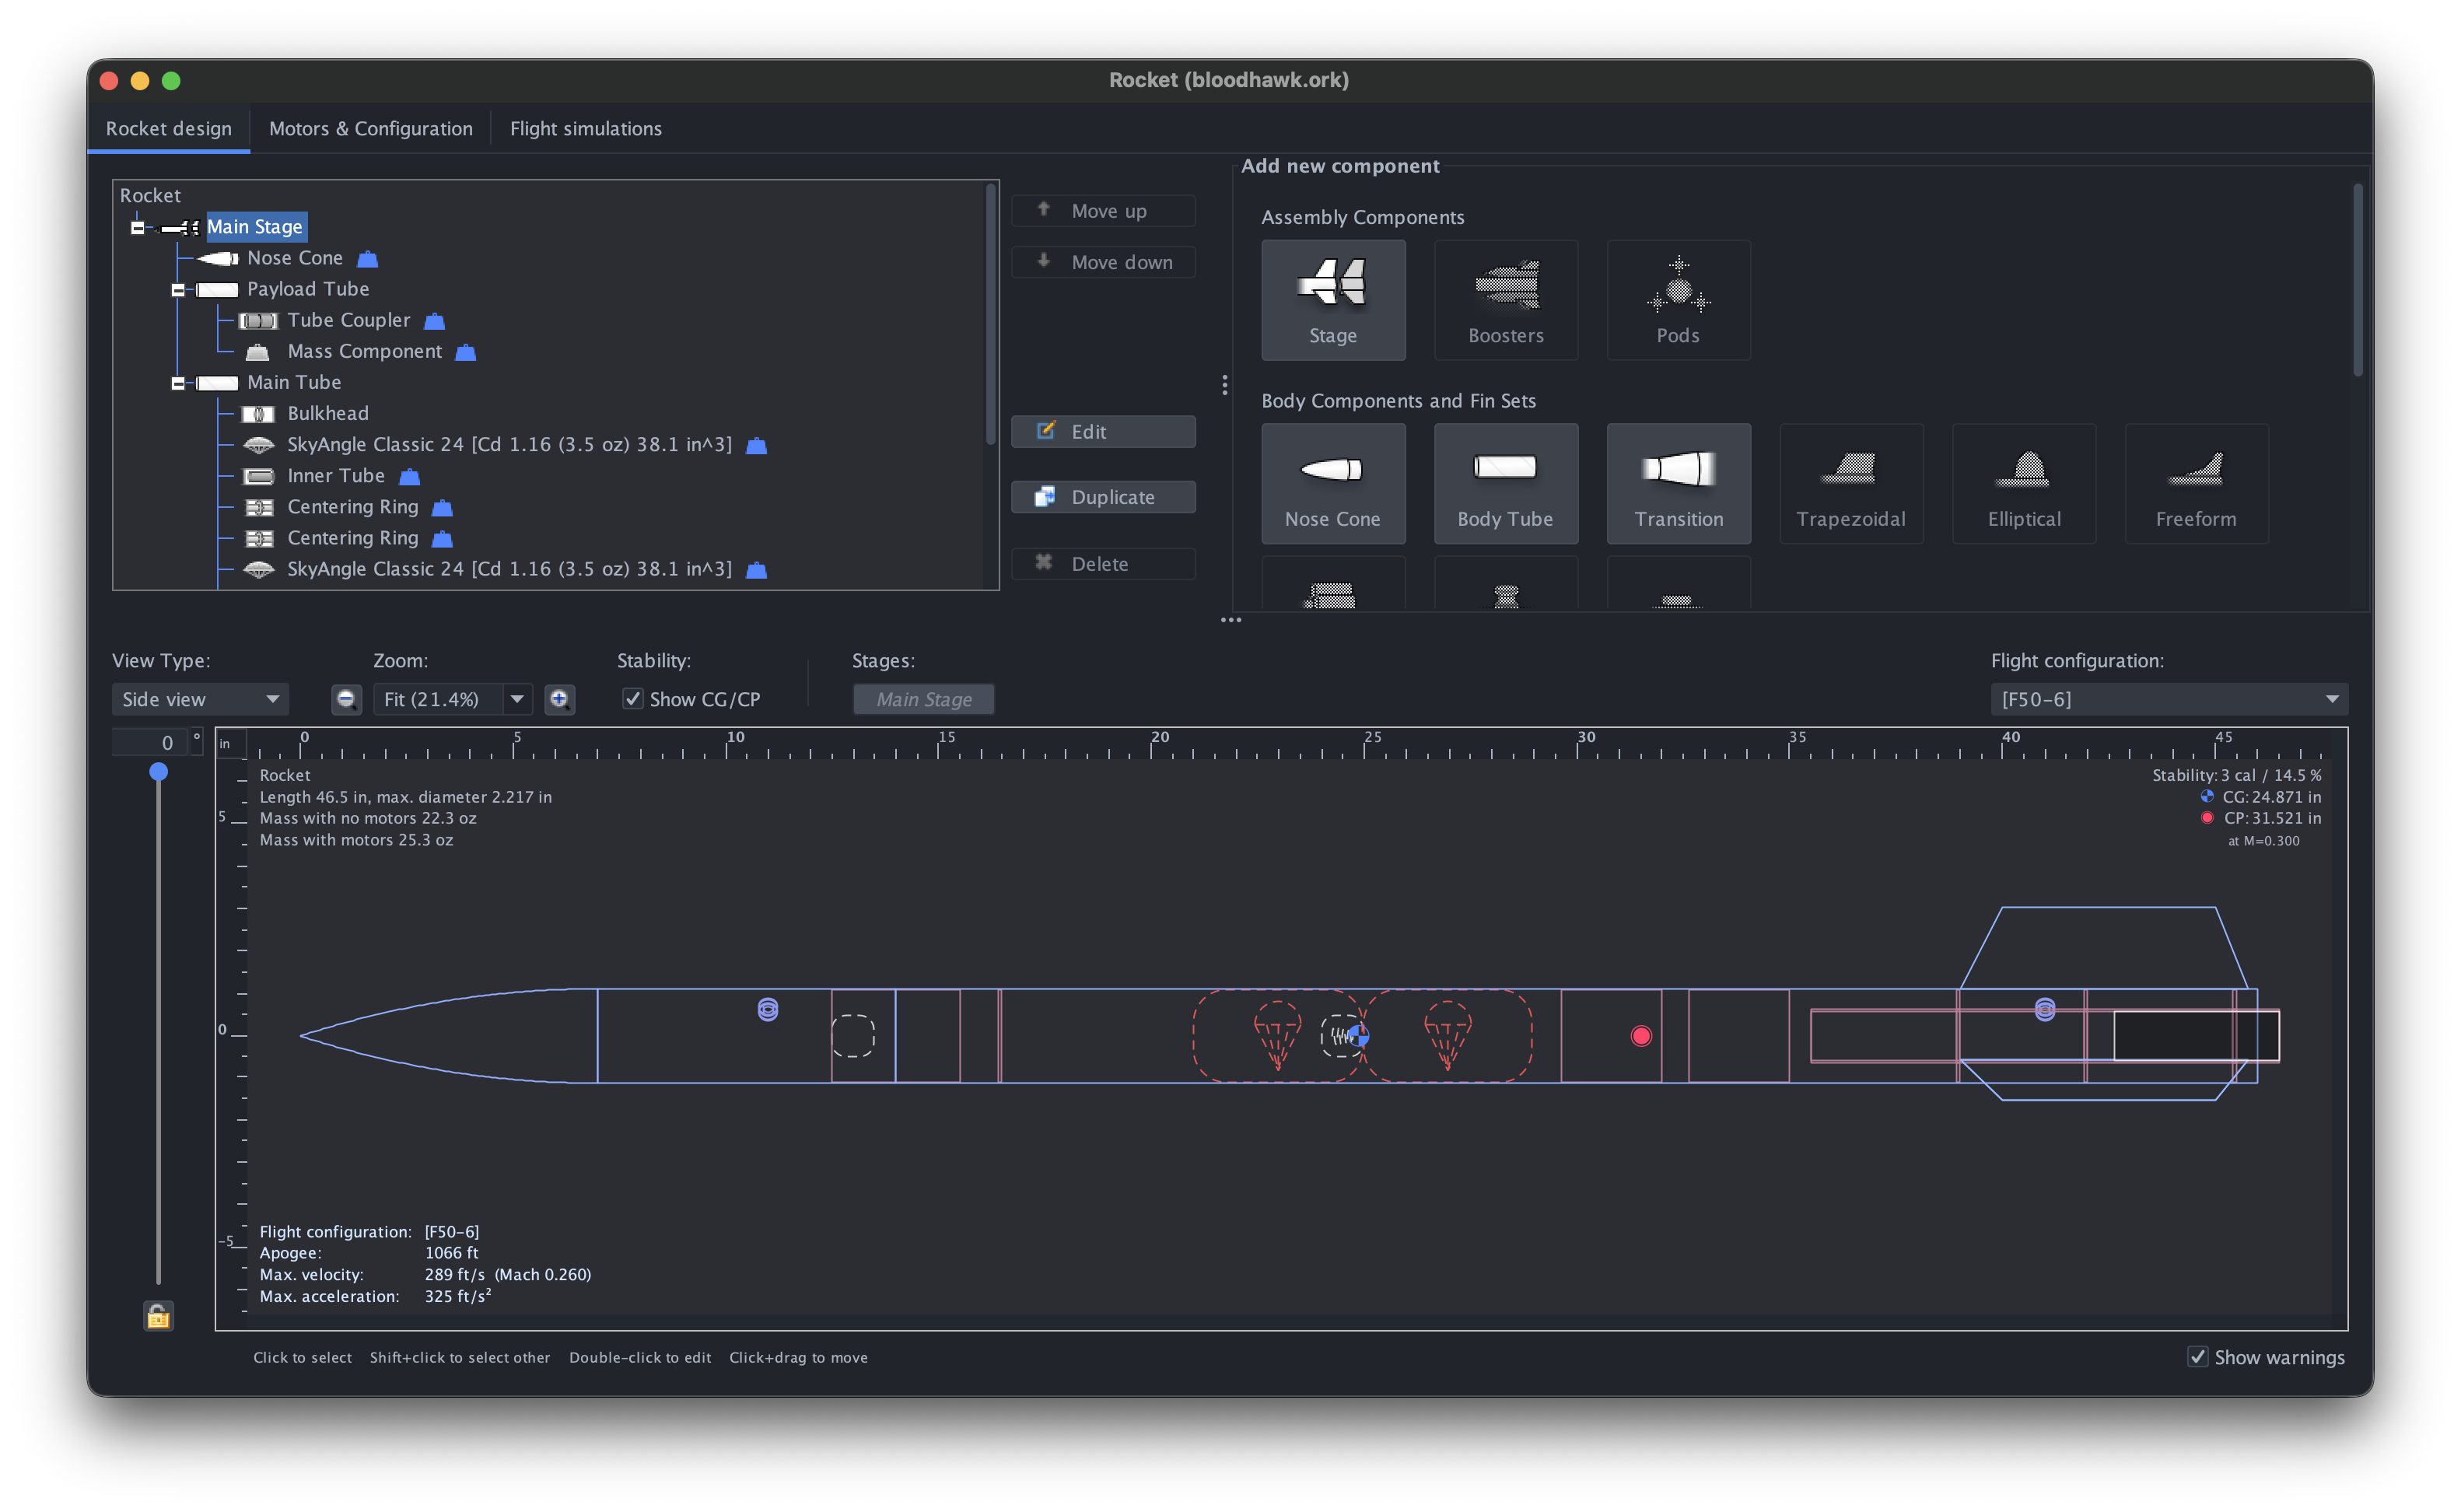Click the rotation lock icon
2461x1512 pixels.
tap(158, 1316)
